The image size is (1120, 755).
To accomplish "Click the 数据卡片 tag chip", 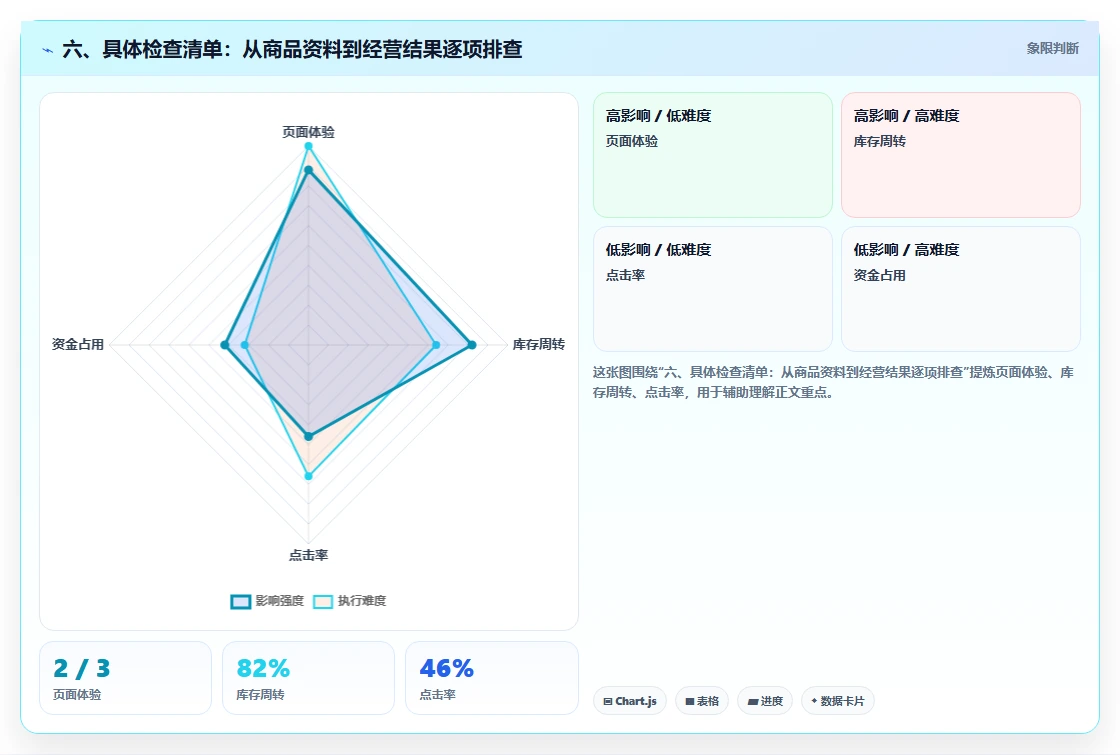I will (x=838, y=701).
